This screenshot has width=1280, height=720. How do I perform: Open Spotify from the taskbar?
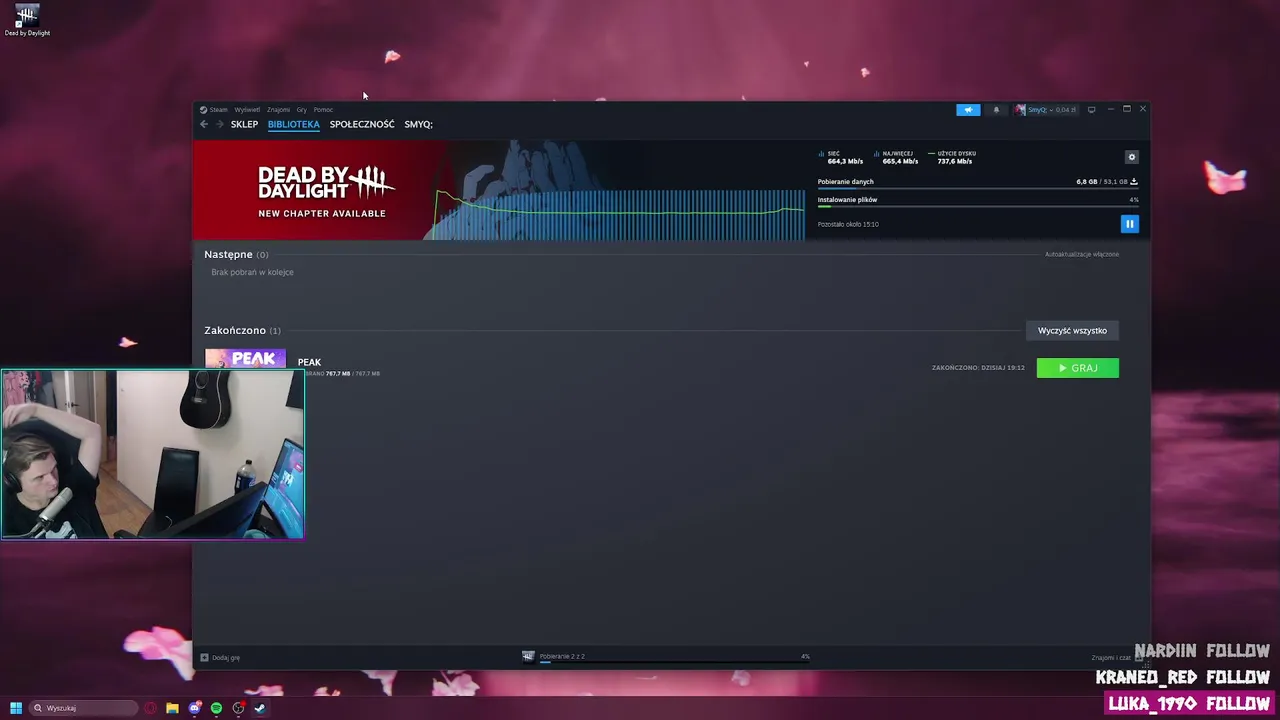216,708
